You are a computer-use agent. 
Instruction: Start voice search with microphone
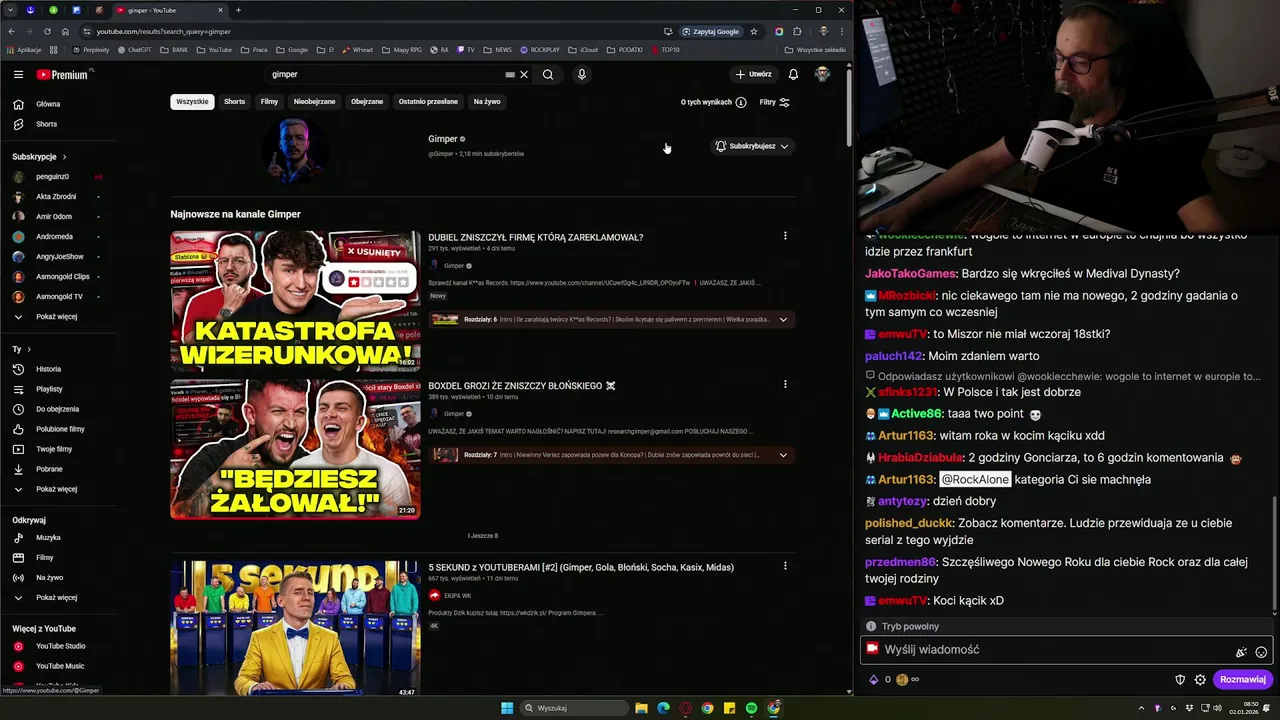coord(581,74)
